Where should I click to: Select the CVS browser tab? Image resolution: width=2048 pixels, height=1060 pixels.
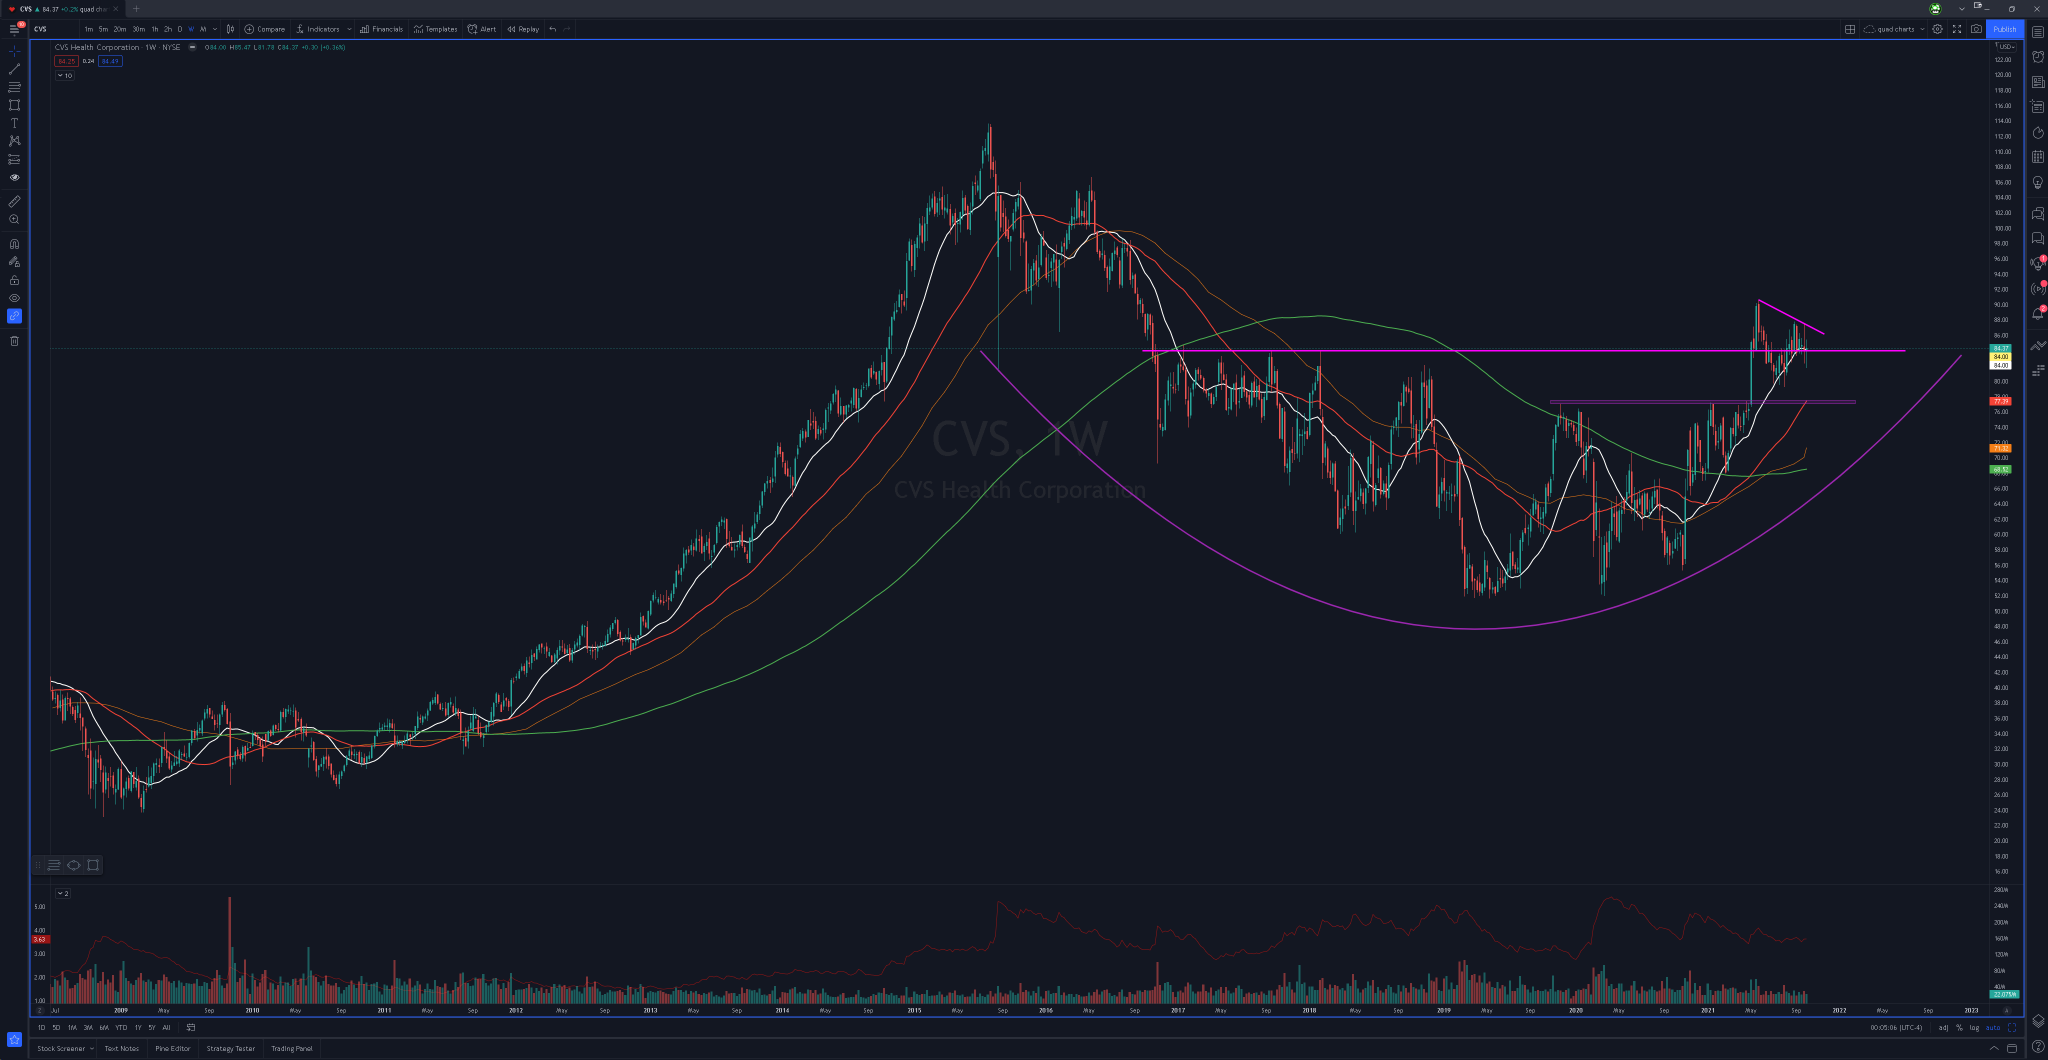click(x=64, y=9)
